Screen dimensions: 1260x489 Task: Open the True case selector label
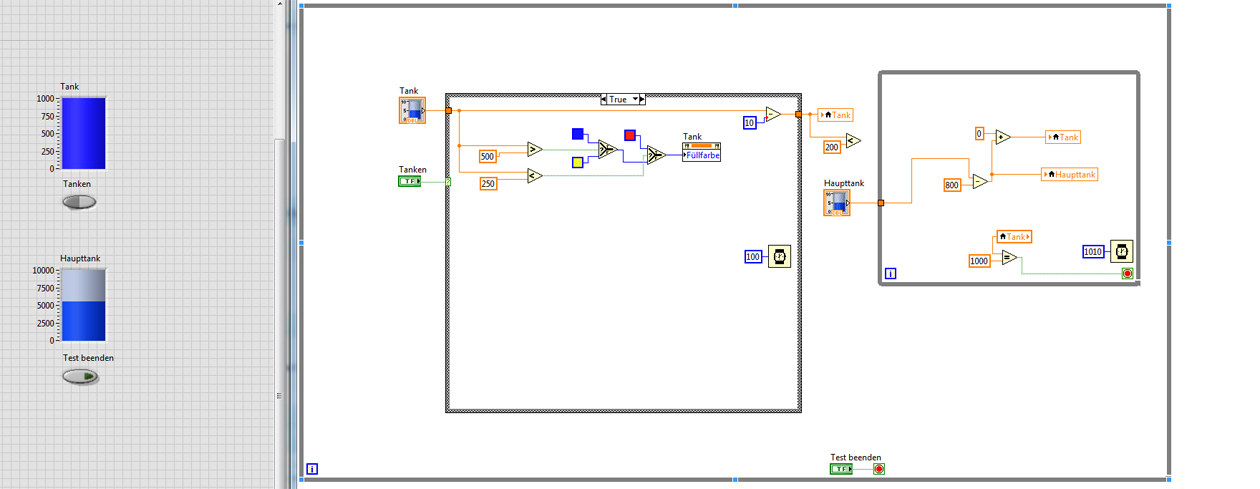click(622, 99)
